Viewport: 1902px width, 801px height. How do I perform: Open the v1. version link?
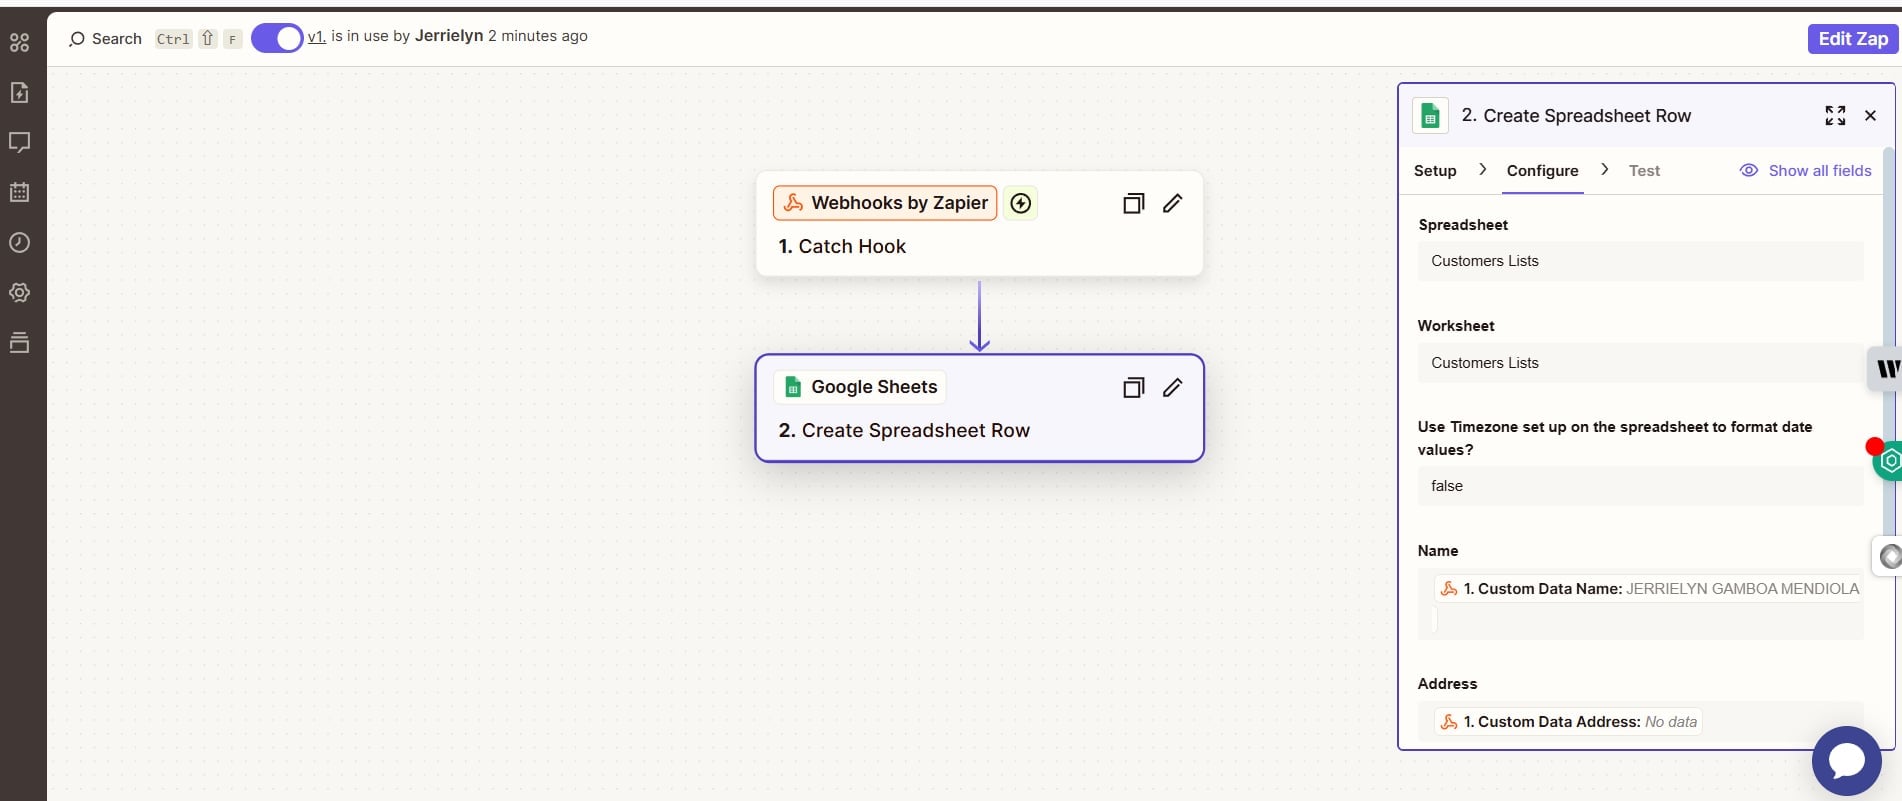click(x=316, y=36)
